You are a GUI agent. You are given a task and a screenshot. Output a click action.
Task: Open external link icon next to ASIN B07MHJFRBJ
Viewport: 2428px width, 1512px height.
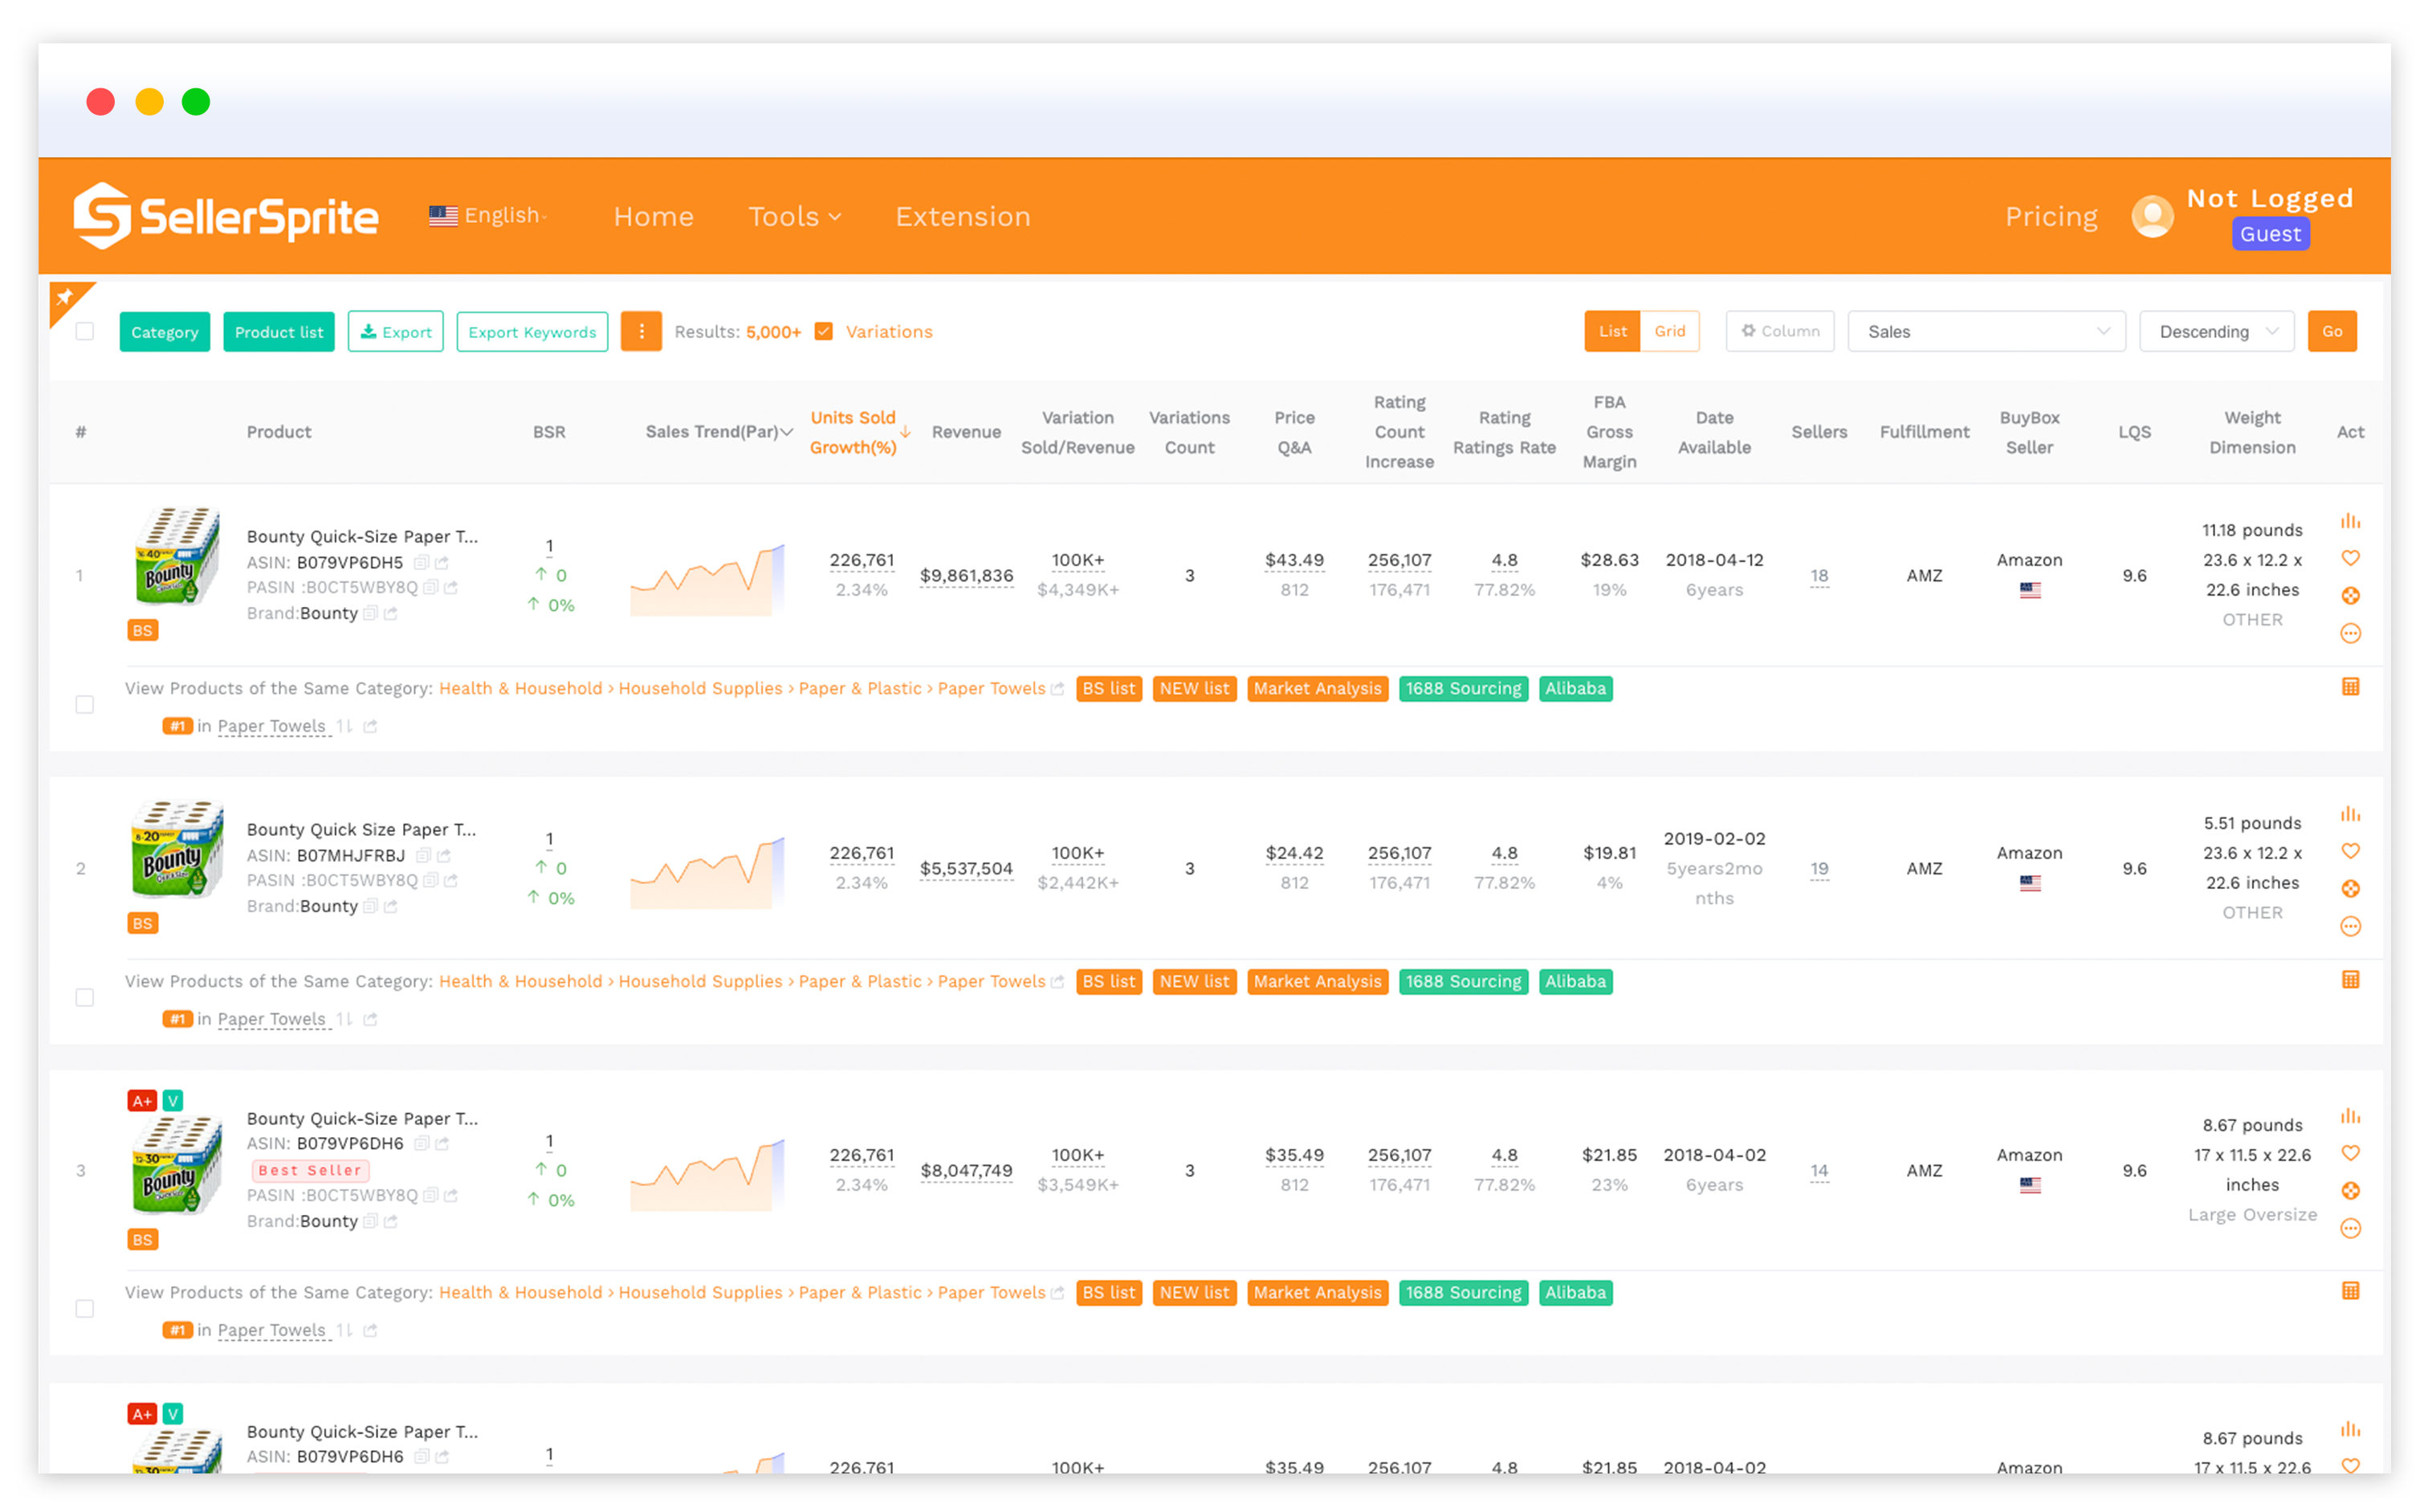click(x=444, y=855)
